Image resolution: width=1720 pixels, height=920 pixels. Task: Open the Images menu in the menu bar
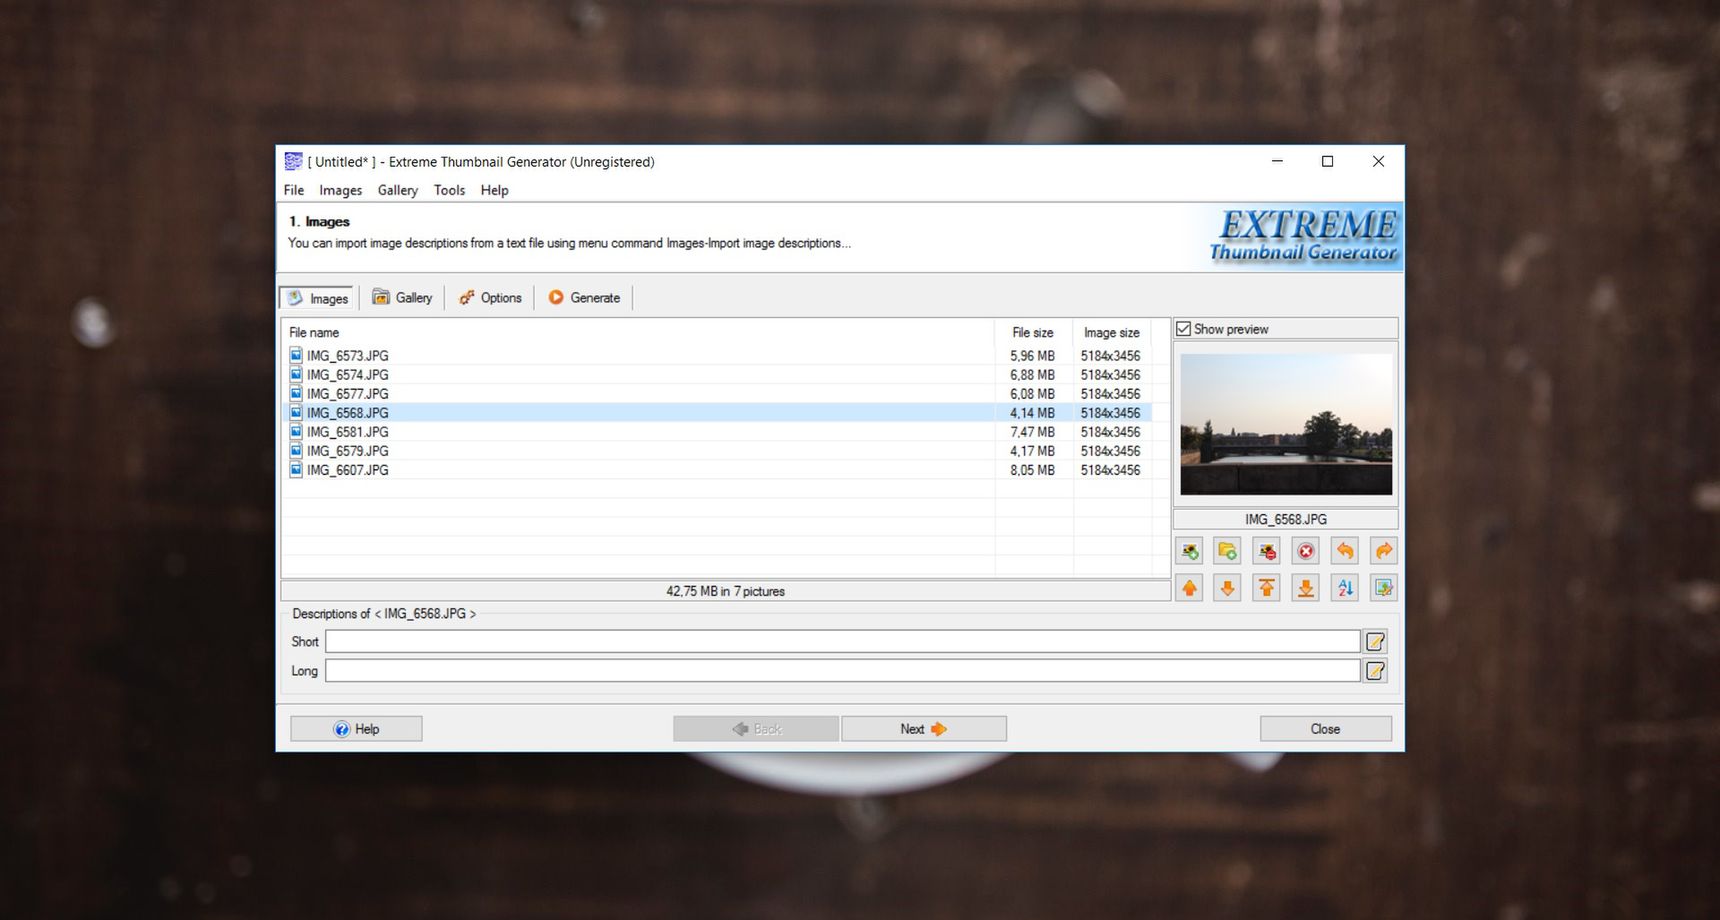tap(341, 190)
